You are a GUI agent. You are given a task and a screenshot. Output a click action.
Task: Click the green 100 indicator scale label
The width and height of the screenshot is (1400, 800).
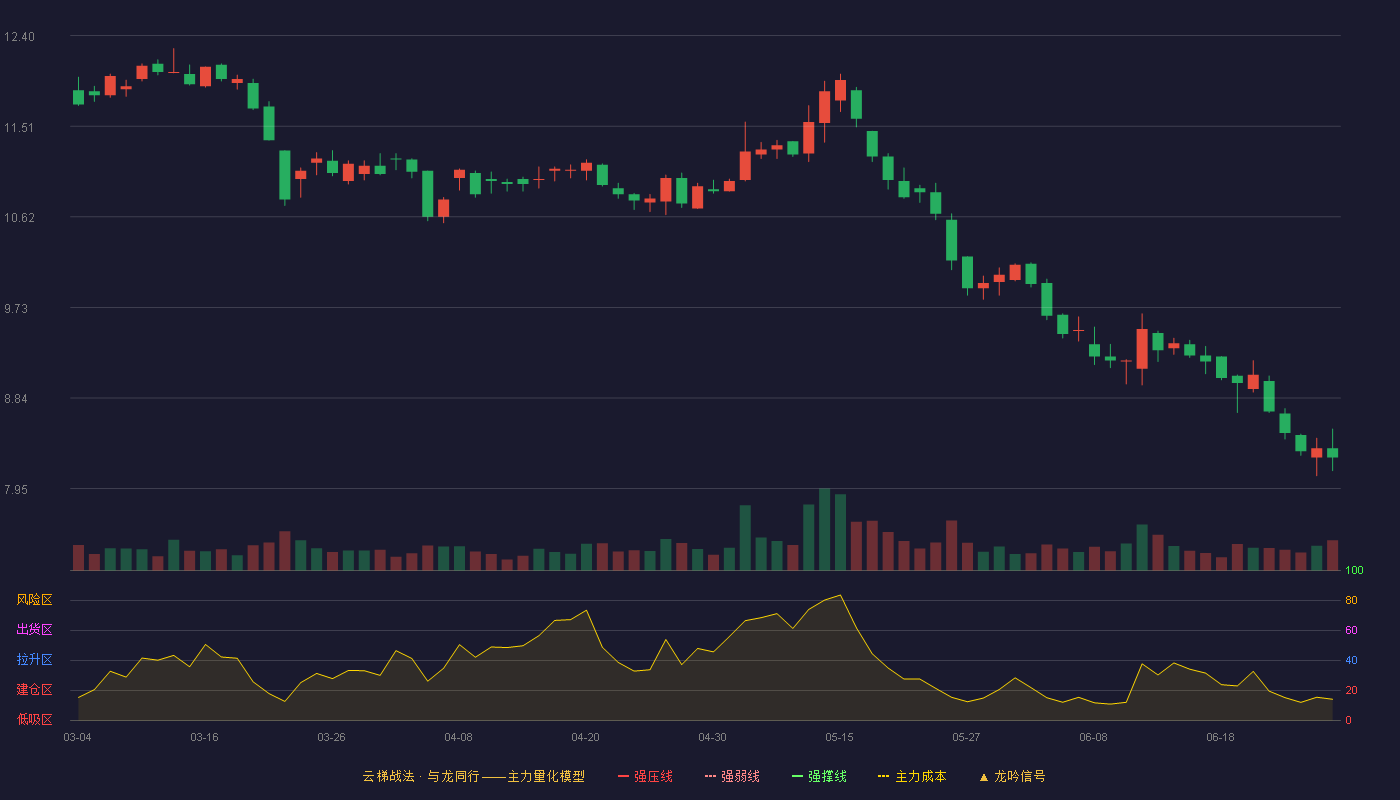[1355, 571]
